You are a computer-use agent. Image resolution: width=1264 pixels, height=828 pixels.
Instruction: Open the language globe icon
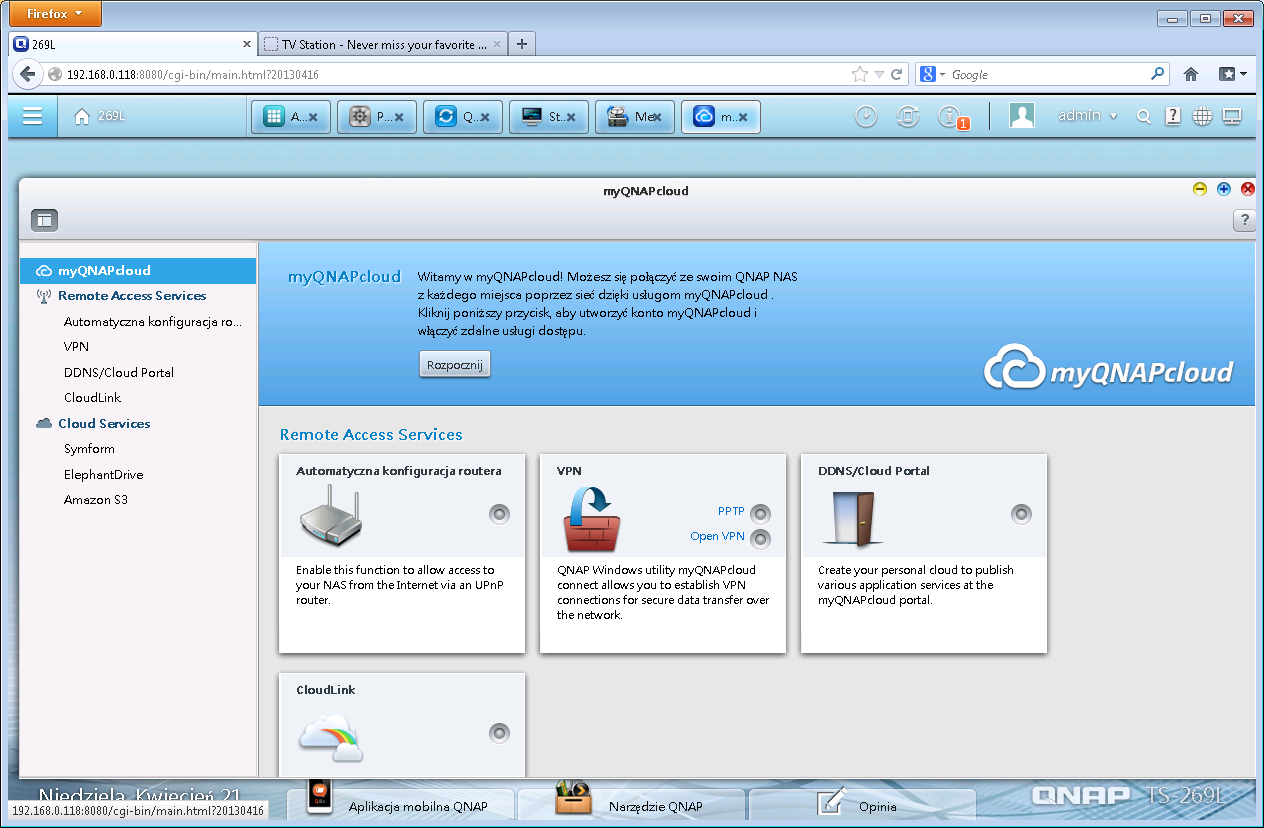[1202, 117]
